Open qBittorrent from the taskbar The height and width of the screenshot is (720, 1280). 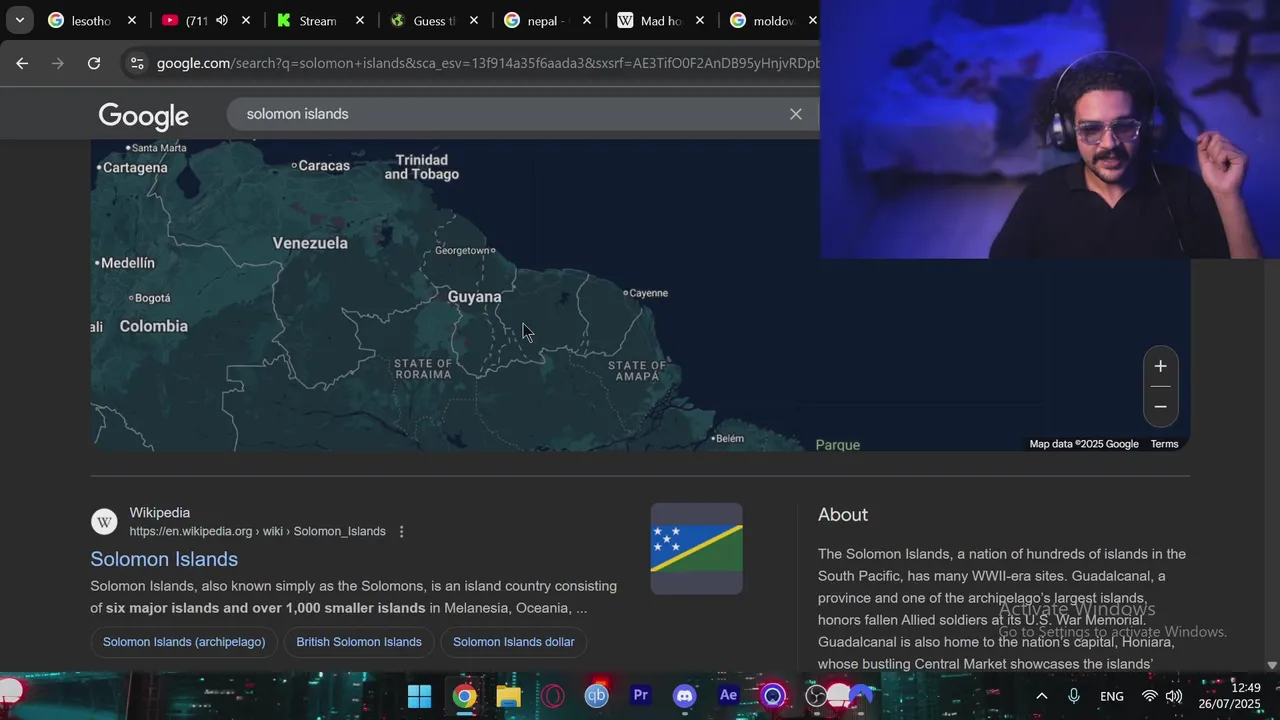(597, 696)
